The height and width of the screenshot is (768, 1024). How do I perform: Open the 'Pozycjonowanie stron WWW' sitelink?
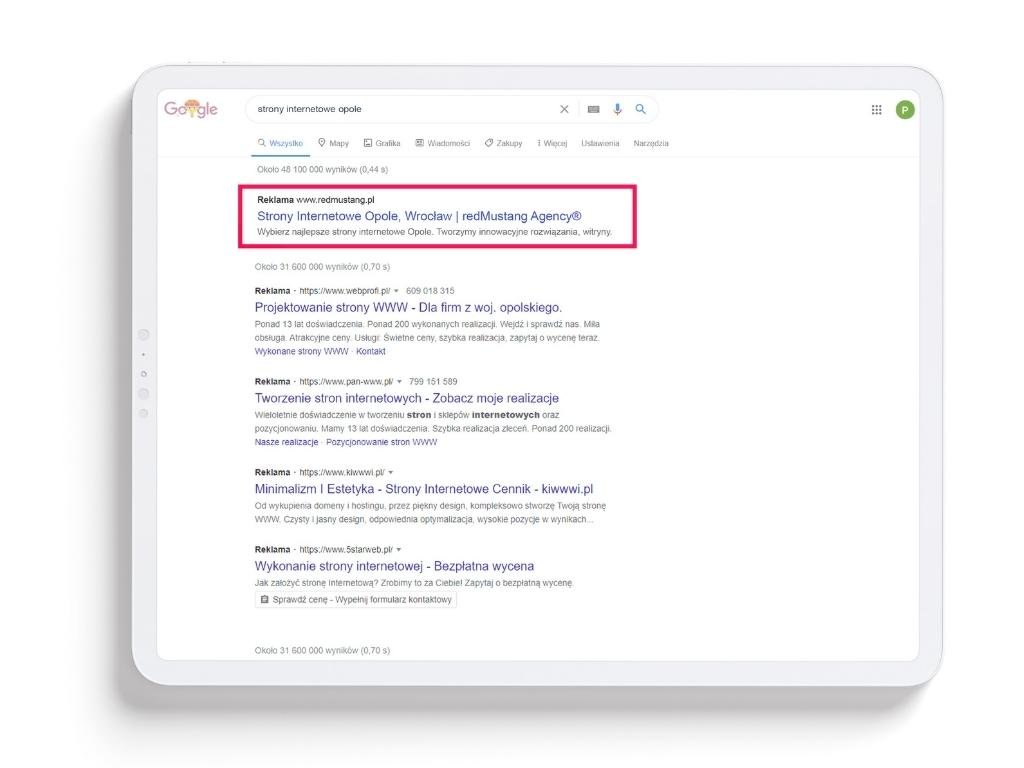click(x=382, y=442)
